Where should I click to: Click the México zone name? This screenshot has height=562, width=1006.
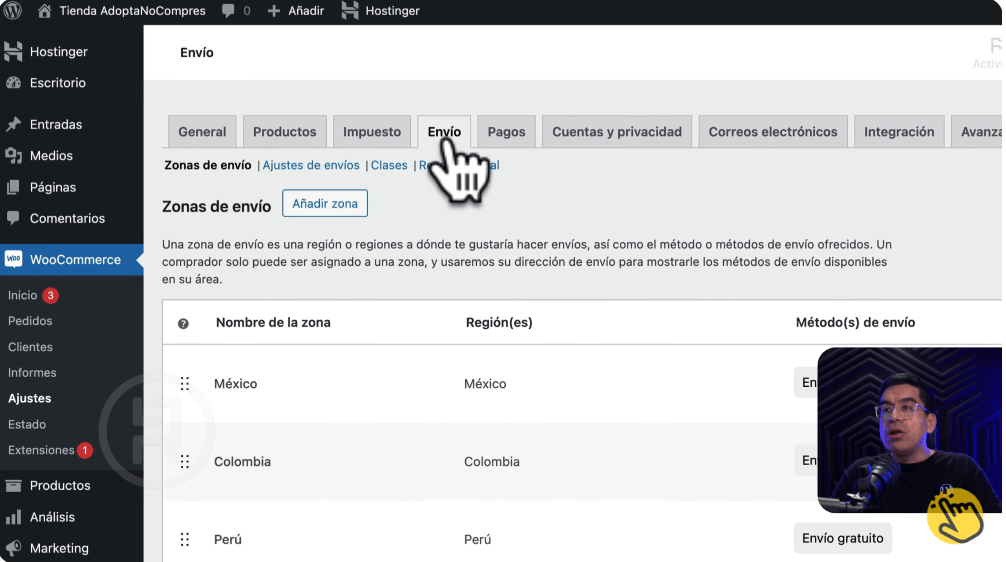click(x=235, y=384)
